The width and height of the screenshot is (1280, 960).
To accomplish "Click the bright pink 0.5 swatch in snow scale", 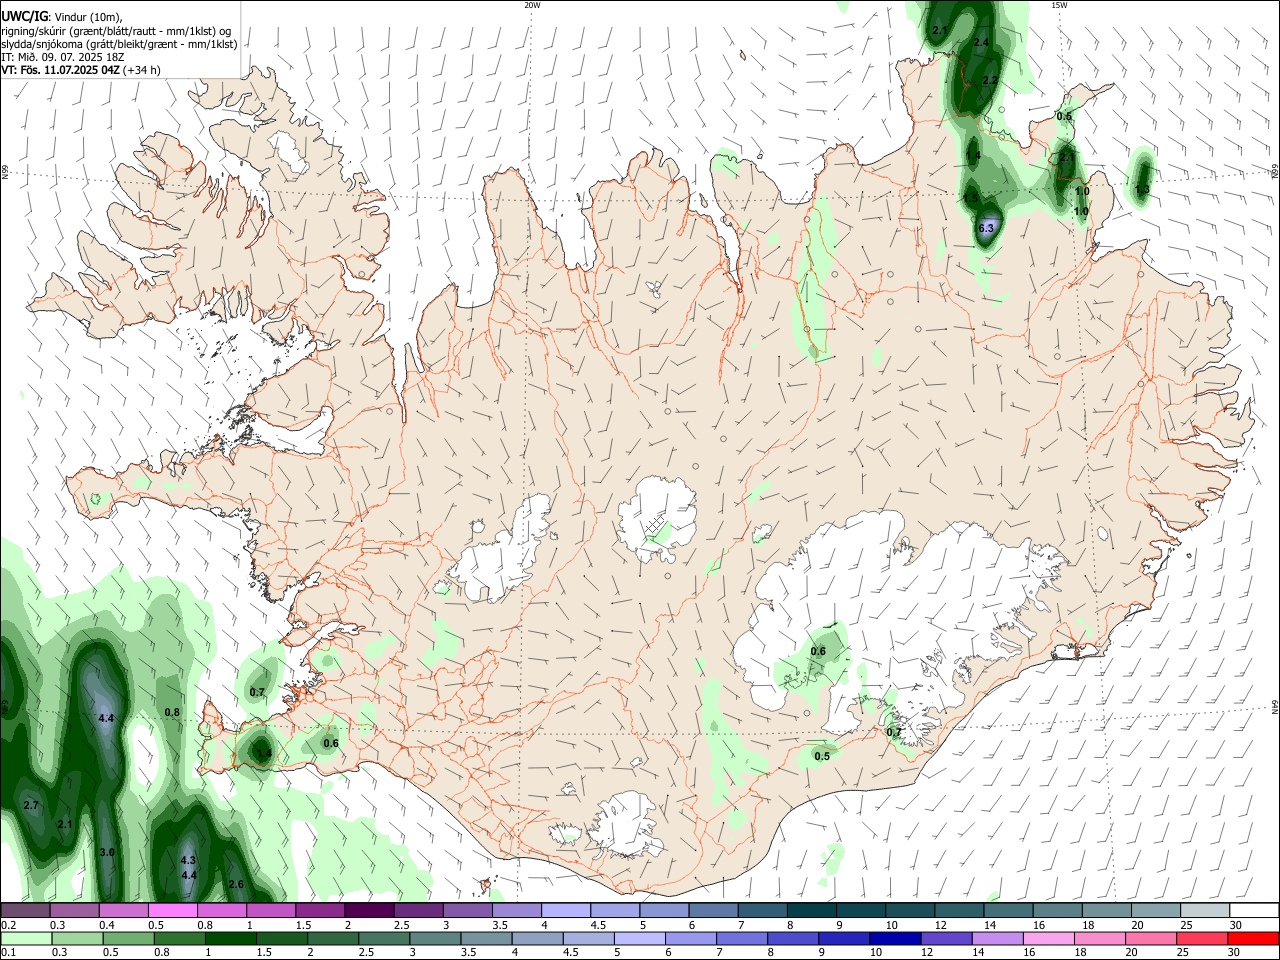I will pos(173,911).
